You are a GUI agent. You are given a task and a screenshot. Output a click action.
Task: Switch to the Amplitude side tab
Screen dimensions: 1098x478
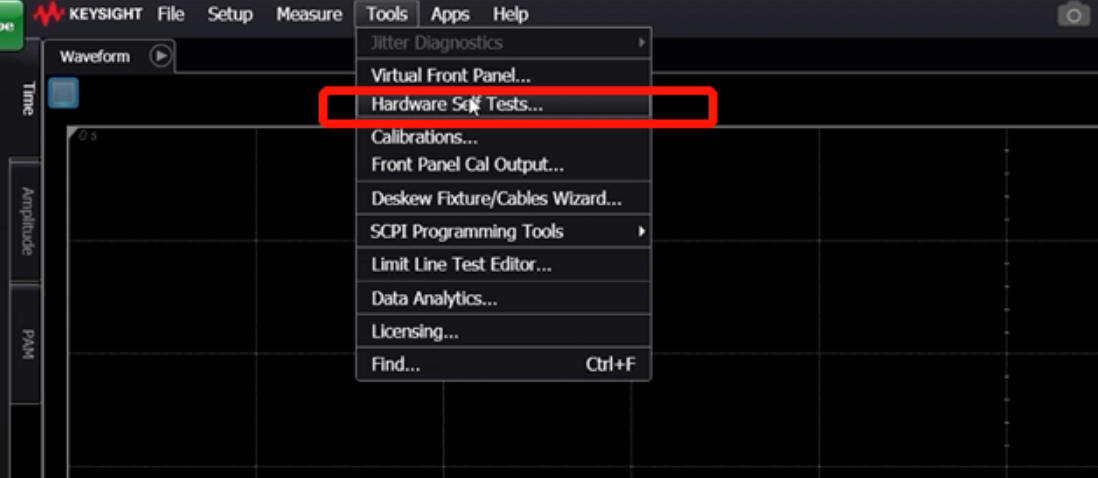tap(27, 220)
